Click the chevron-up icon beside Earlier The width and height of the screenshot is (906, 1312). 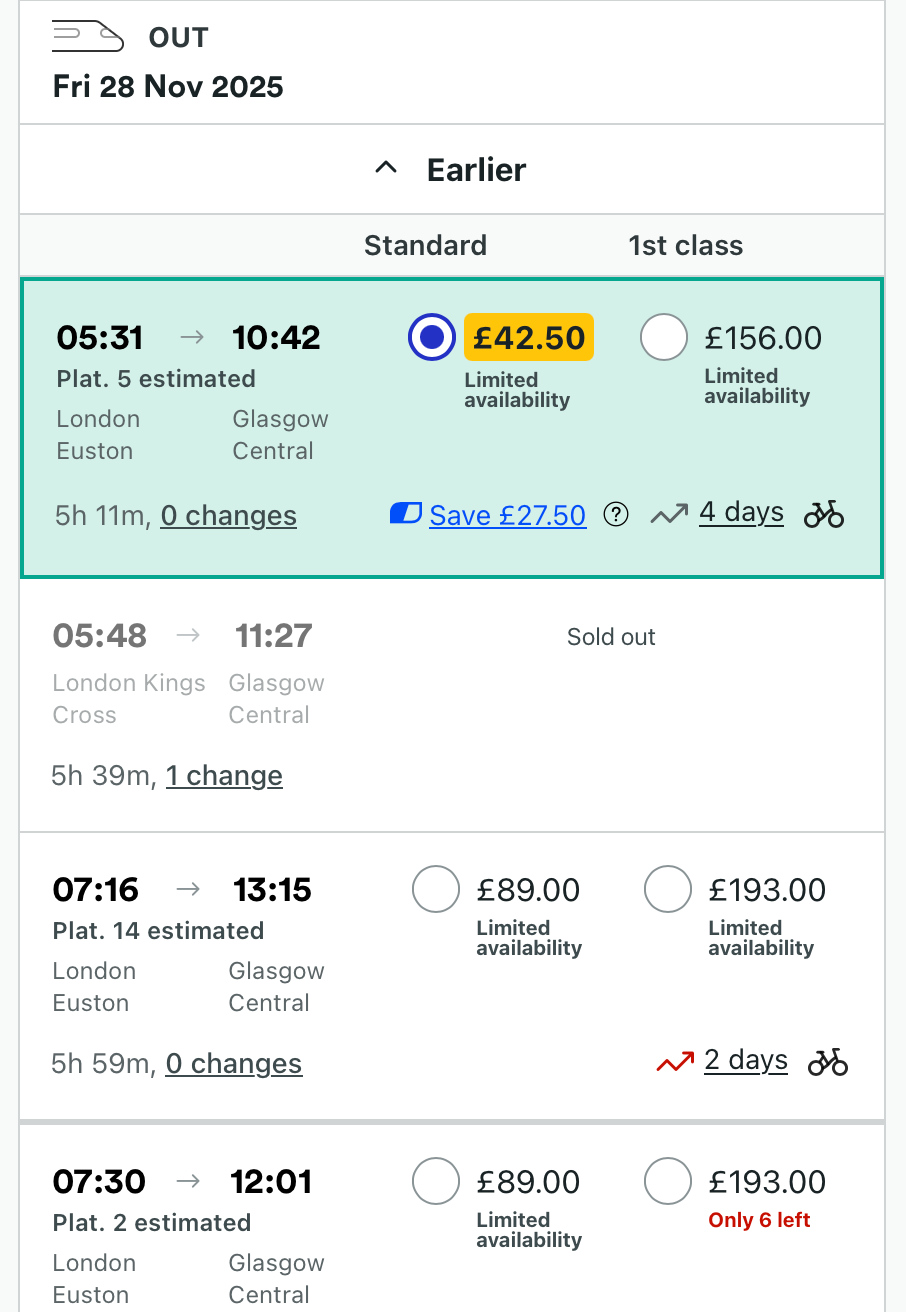pos(386,169)
